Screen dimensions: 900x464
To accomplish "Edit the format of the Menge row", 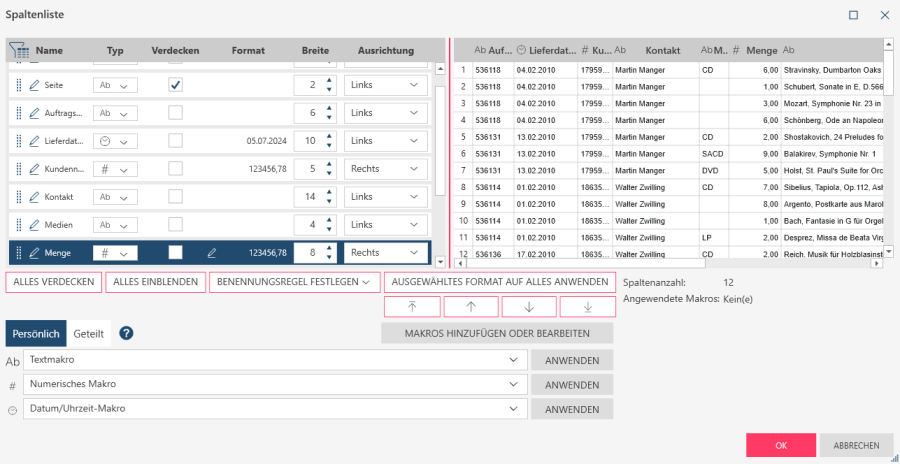I will [211, 253].
